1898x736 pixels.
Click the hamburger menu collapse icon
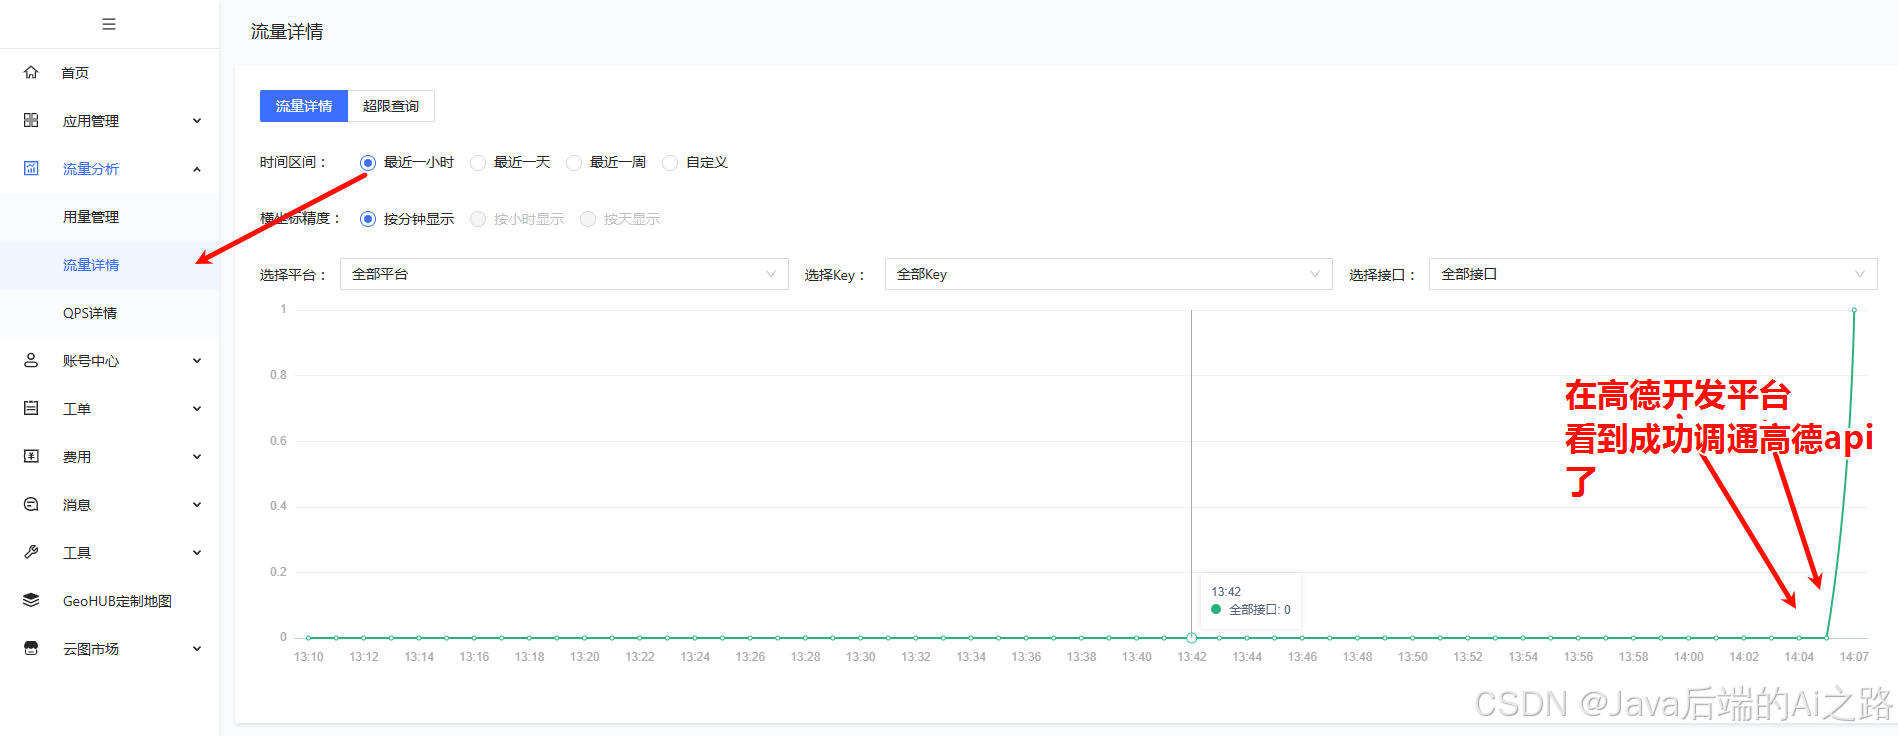tap(109, 24)
